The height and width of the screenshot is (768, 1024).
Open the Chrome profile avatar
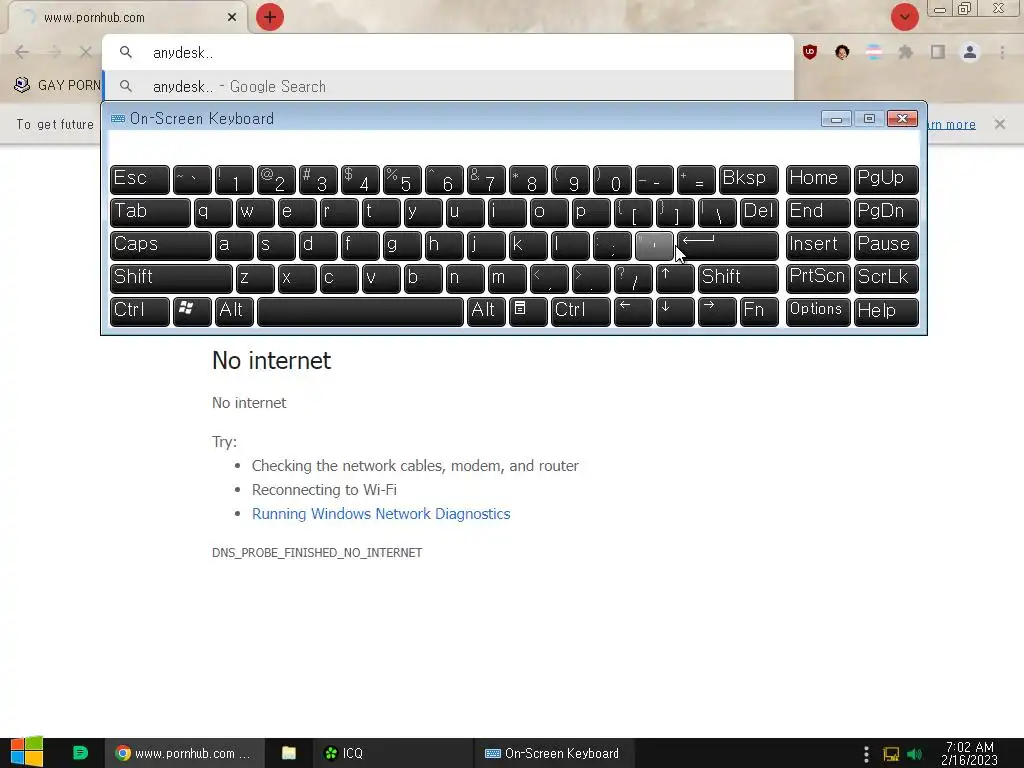pos(970,52)
